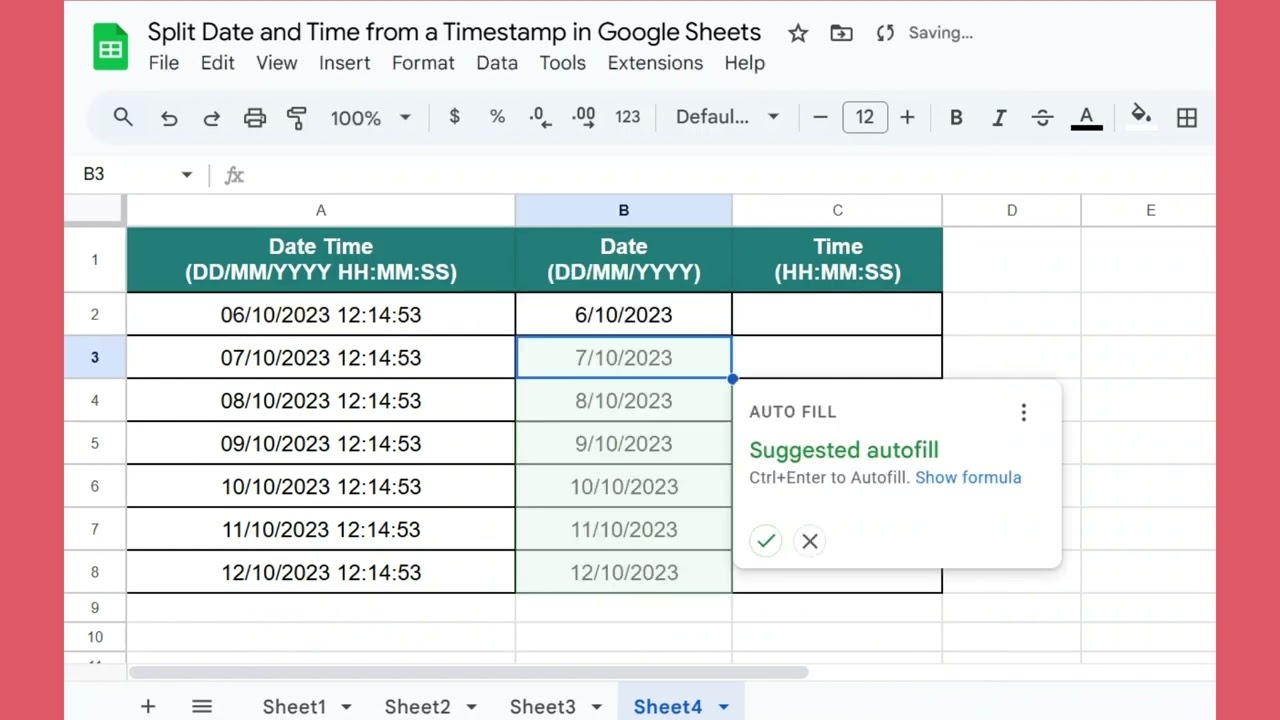
Task: Open the Default font dropdown
Action: click(x=727, y=117)
